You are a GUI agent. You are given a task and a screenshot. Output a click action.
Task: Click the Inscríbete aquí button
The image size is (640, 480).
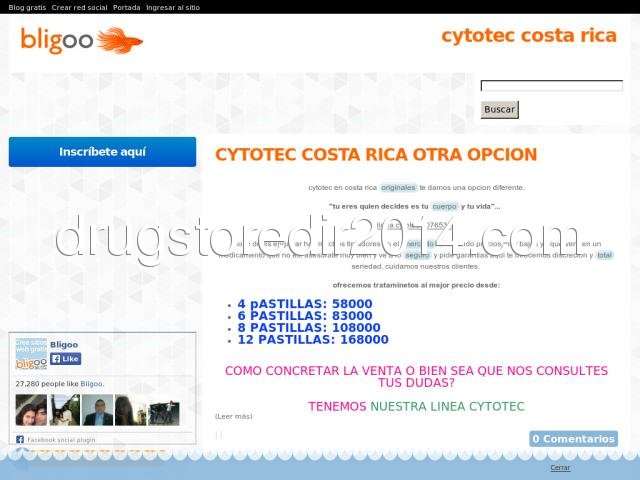pyautogui.click(x=102, y=152)
